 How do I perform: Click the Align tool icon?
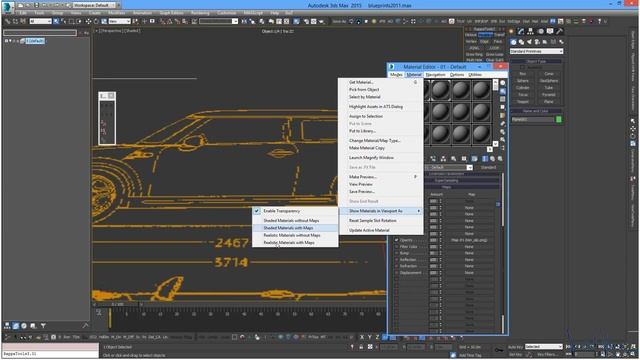pyautogui.click(x=252, y=21)
